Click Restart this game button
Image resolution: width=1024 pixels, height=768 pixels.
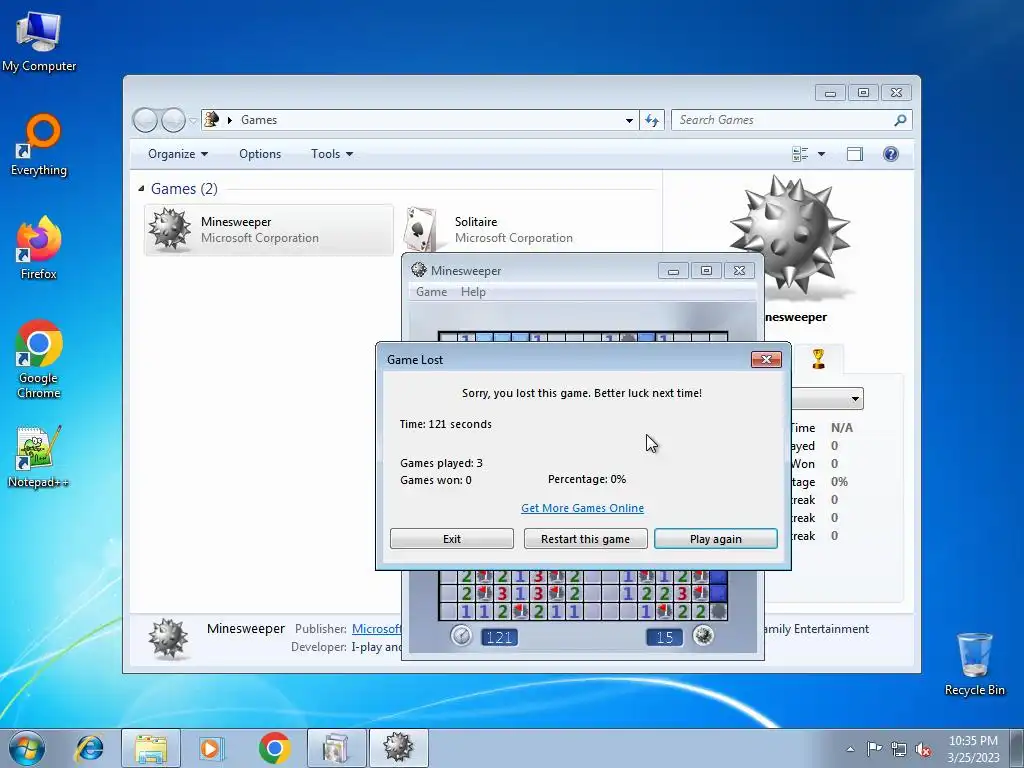[585, 539]
